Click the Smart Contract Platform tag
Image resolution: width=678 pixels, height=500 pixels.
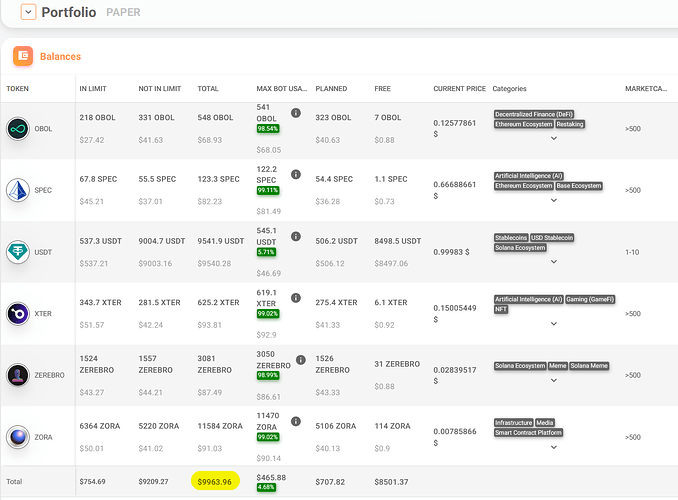point(528,433)
